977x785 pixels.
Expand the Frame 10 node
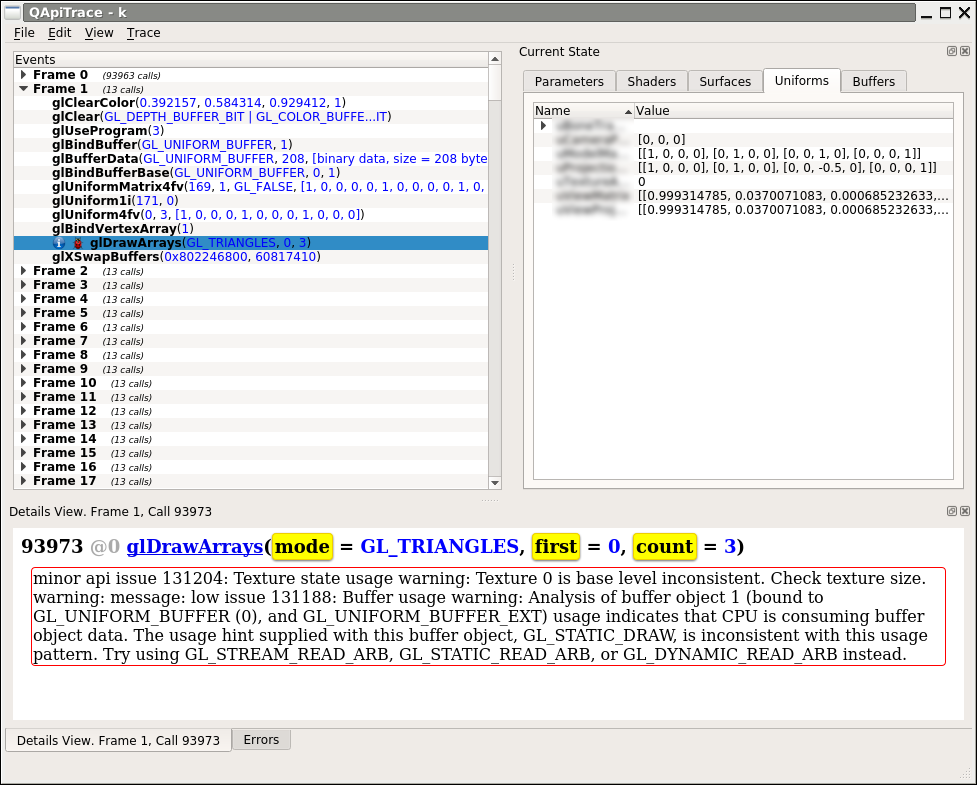(x=24, y=383)
